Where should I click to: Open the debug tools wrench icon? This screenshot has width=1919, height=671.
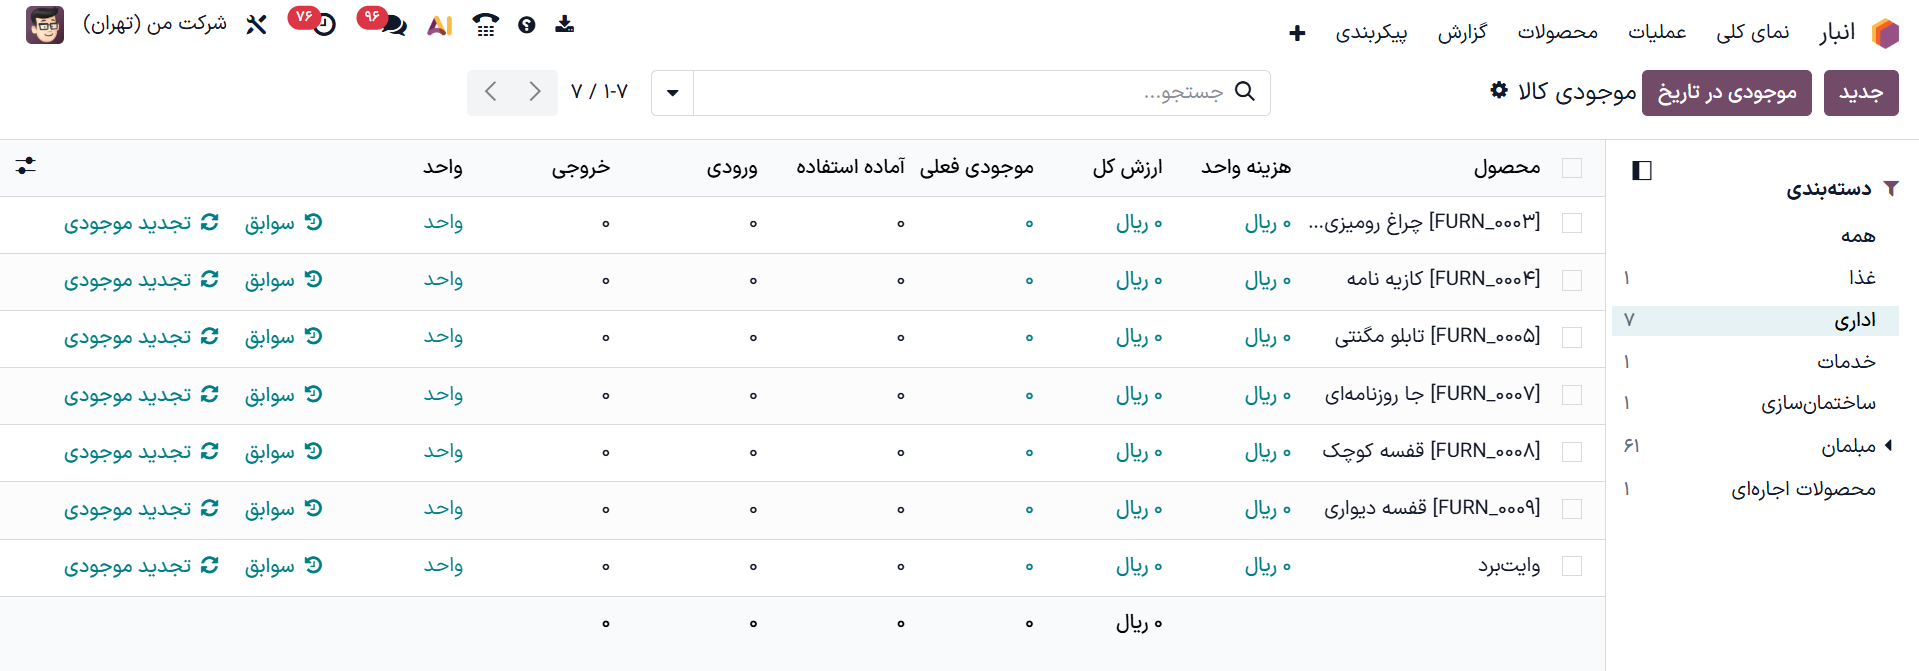pos(257,25)
